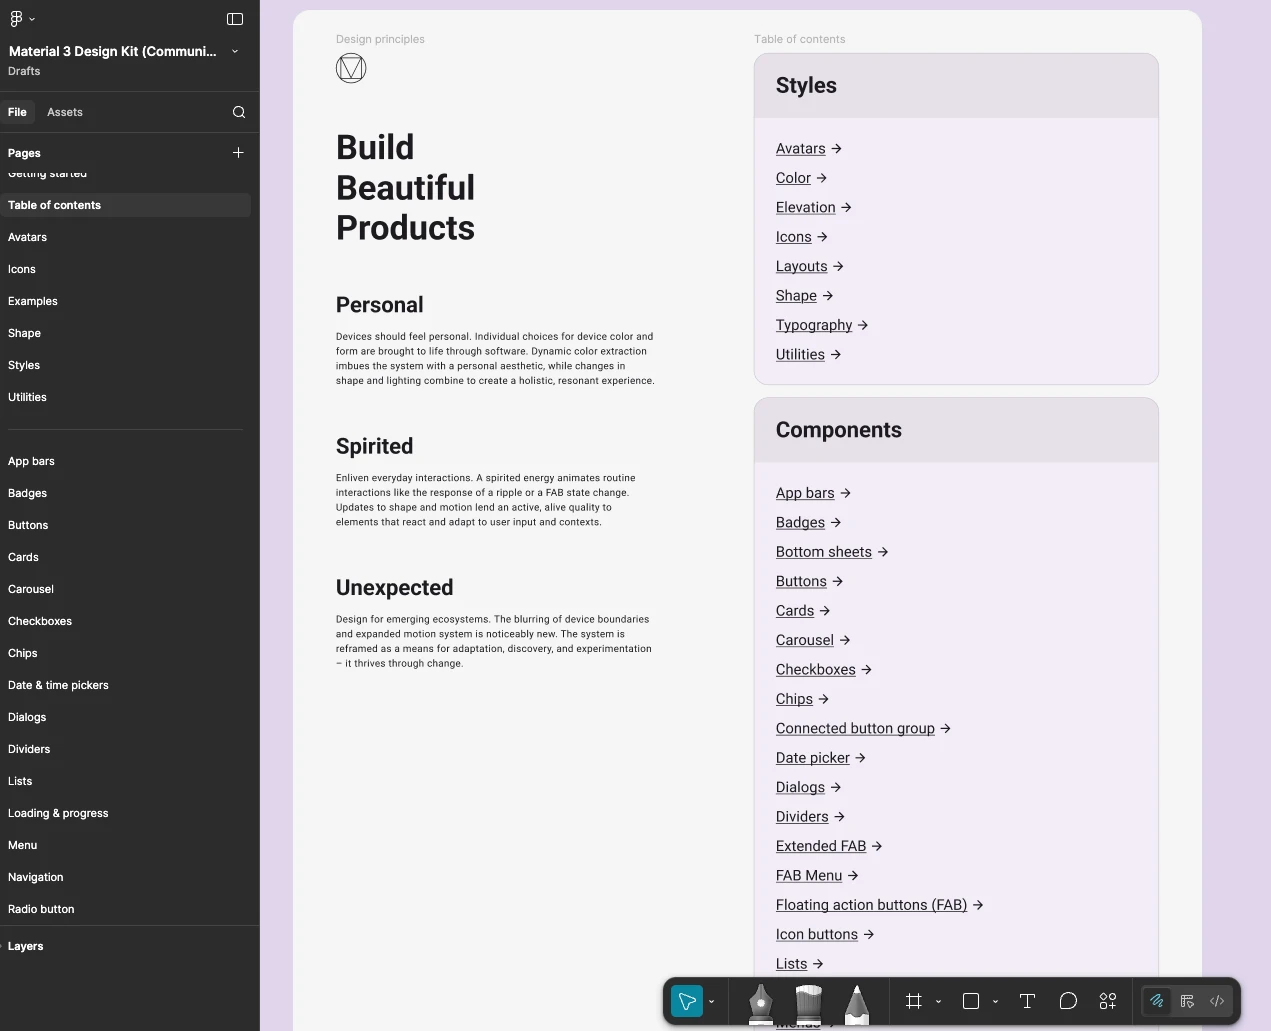Select the Rectangle shape tool
The height and width of the screenshot is (1031, 1271).
[970, 1001]
